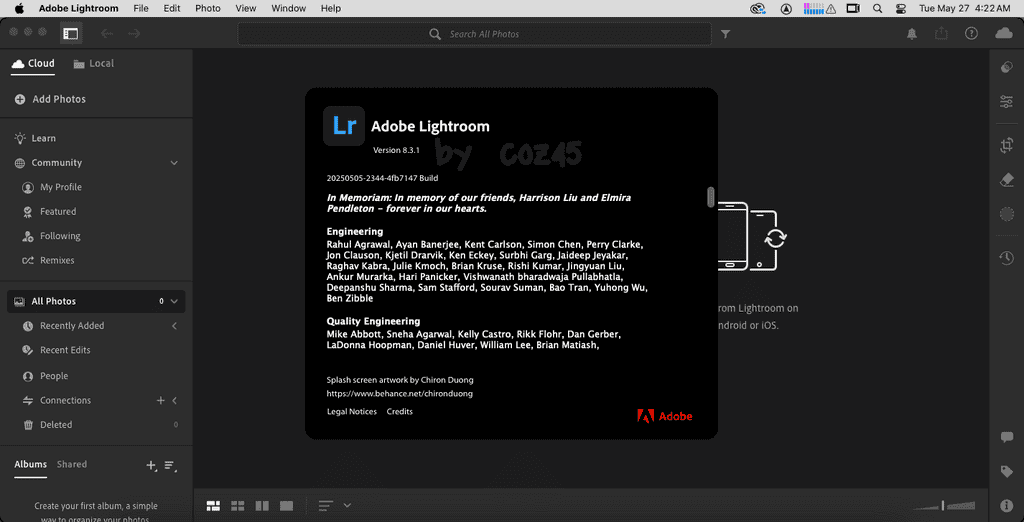The image size is (1024, 522).
Task: Click Add Photos button
Action: 50,99
